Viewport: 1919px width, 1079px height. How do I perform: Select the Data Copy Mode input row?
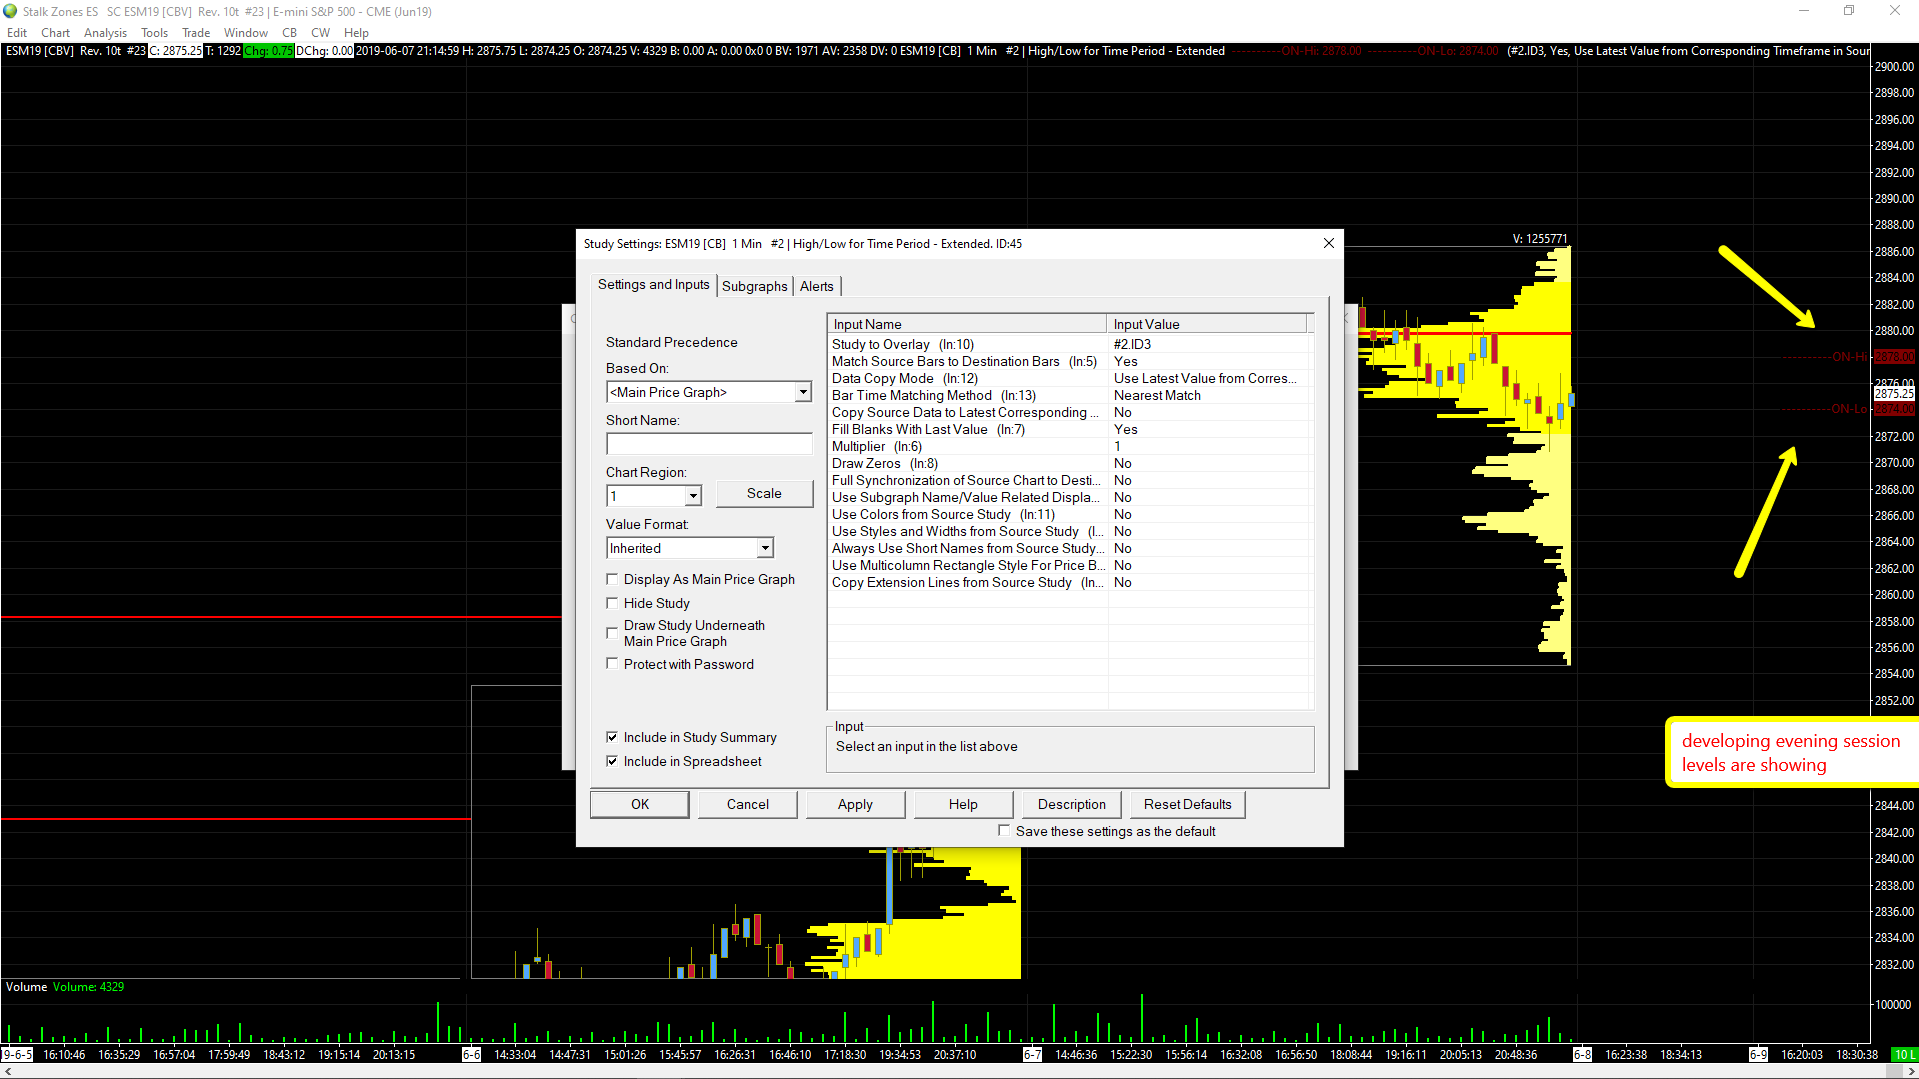tap(1068, 378)
